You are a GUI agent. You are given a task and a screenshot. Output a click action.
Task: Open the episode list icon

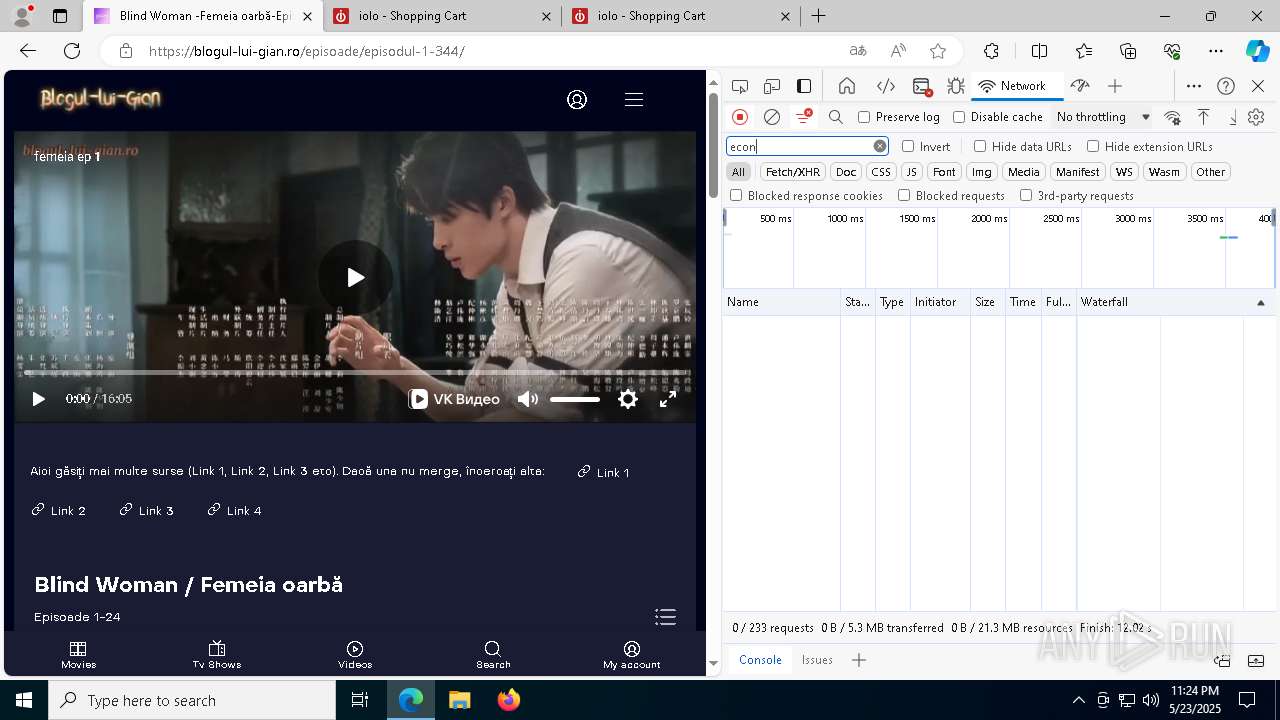[x=665, y=617]
